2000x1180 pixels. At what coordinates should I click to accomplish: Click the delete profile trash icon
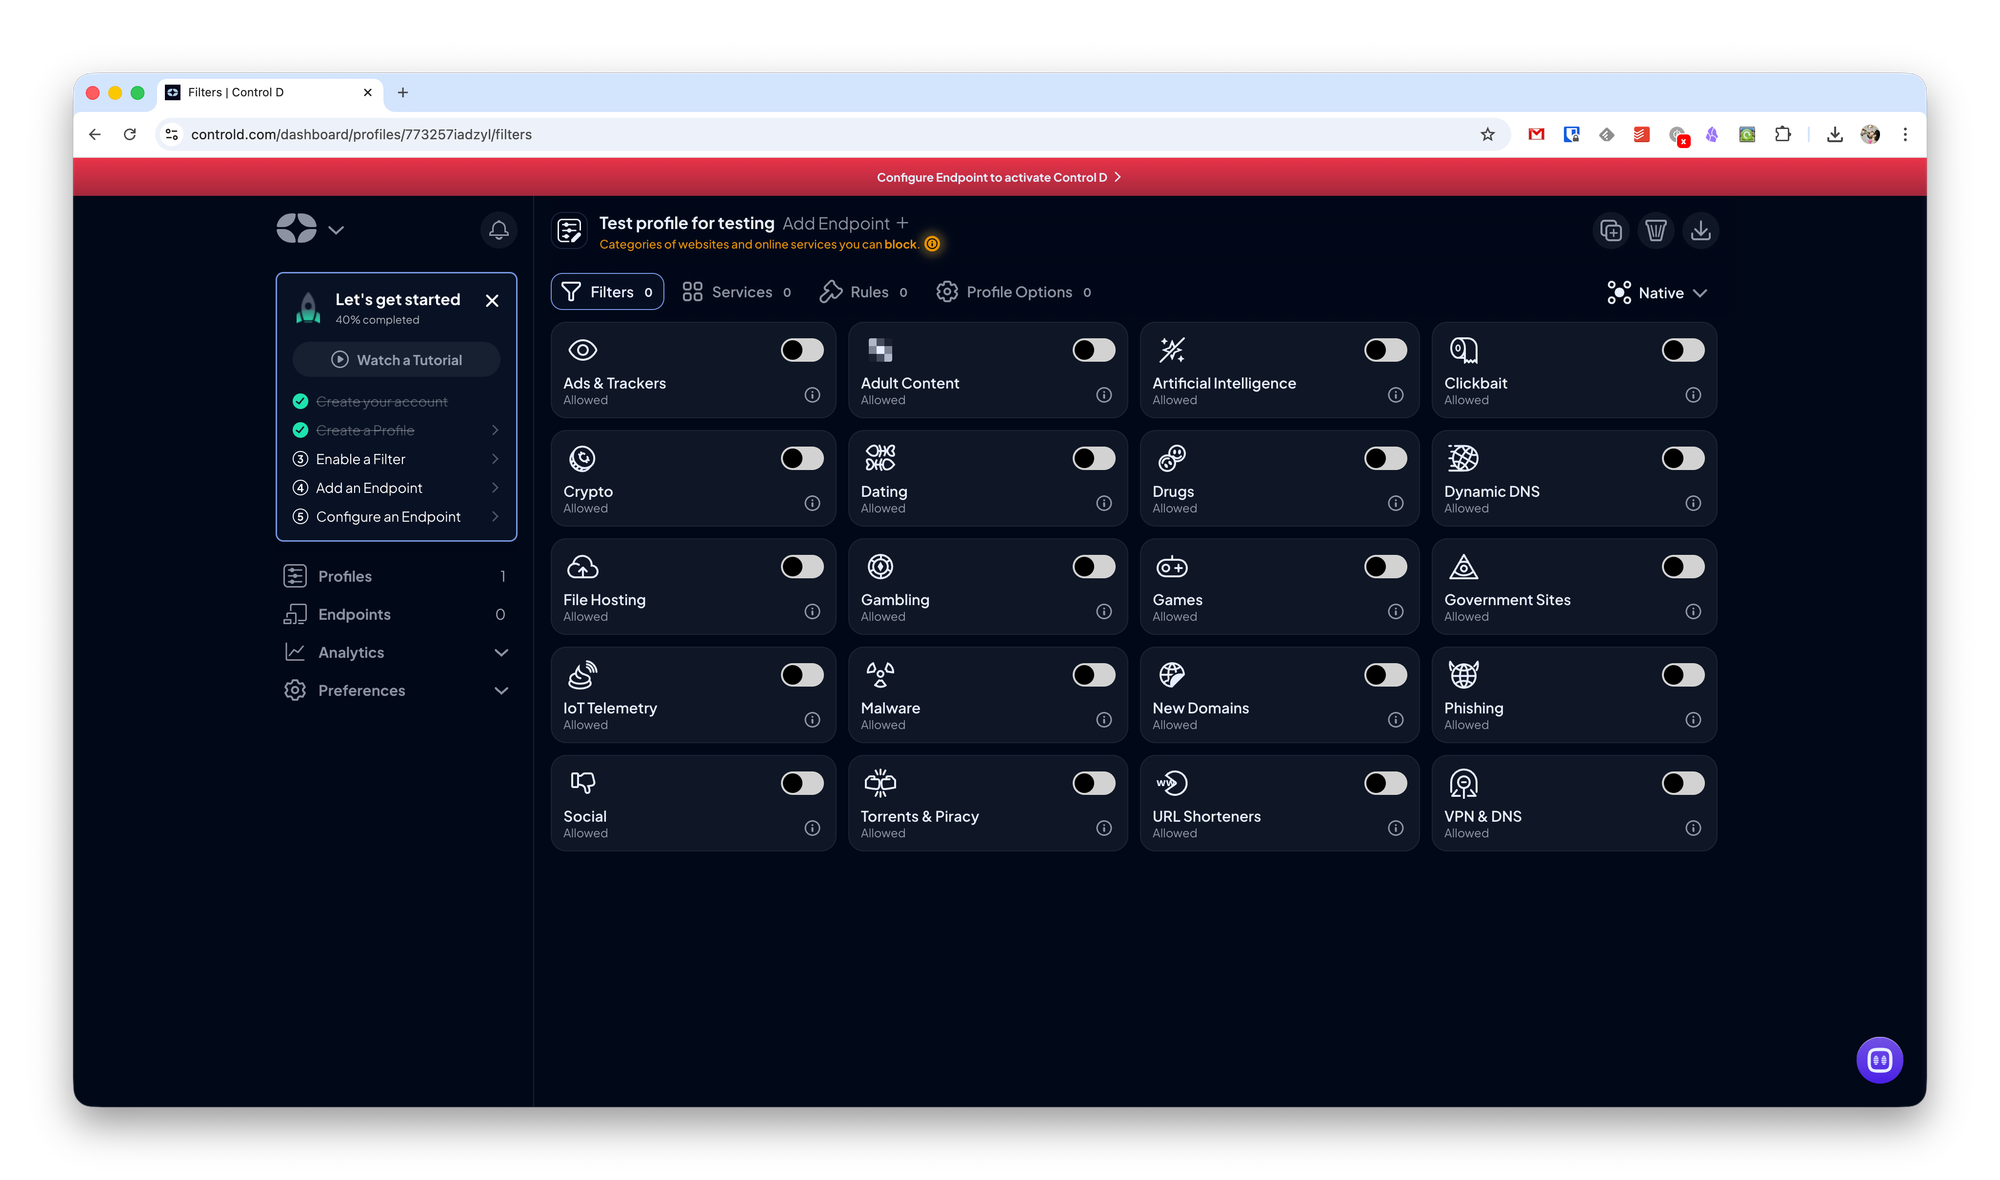tap(1656, 231)
